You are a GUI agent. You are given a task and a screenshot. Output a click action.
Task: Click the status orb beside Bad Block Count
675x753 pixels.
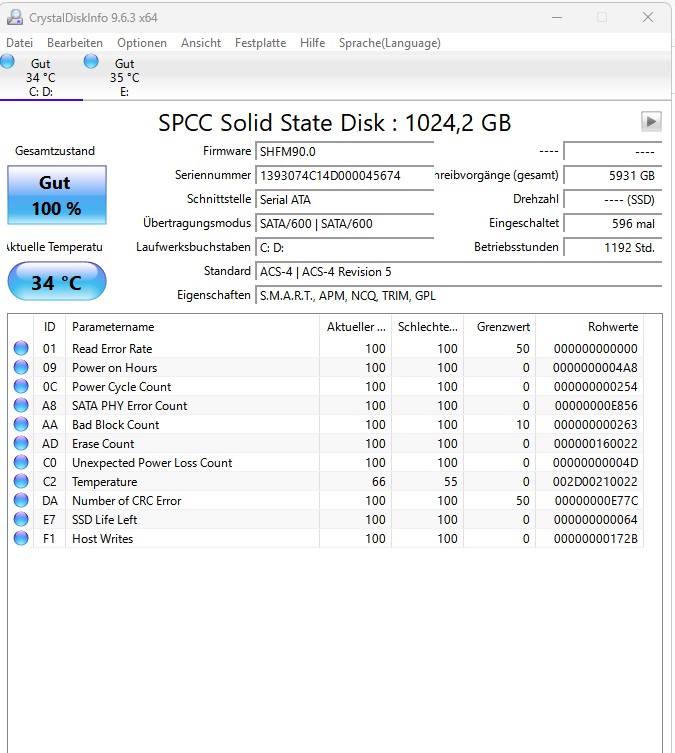[x=21, y=425]
